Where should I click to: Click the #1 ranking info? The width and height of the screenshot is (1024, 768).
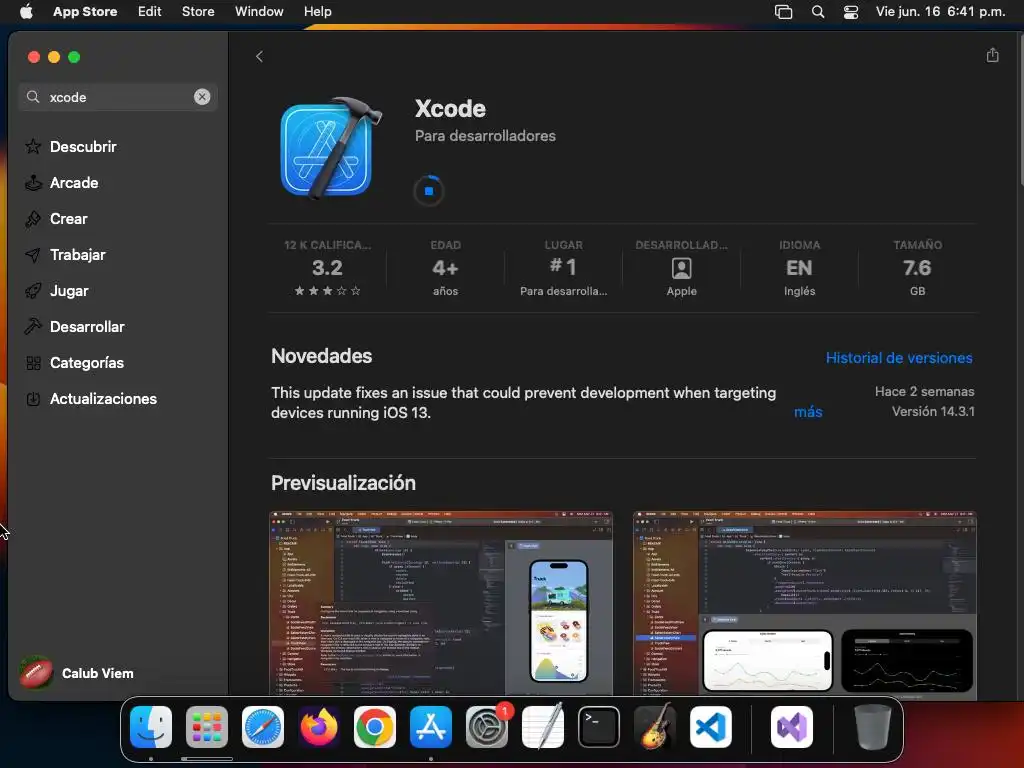(x=563, y=268)
